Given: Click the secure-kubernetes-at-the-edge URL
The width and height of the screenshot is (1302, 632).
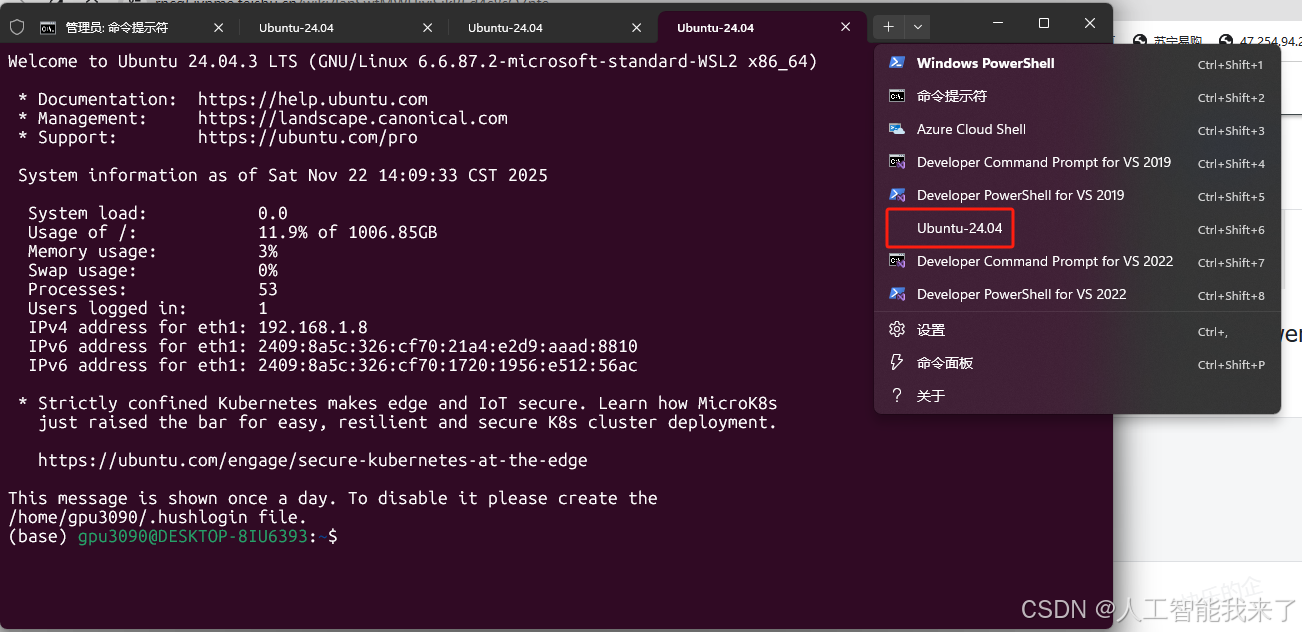Looking at the screenshot, I should pyautogui.click(x=313, y=461).
